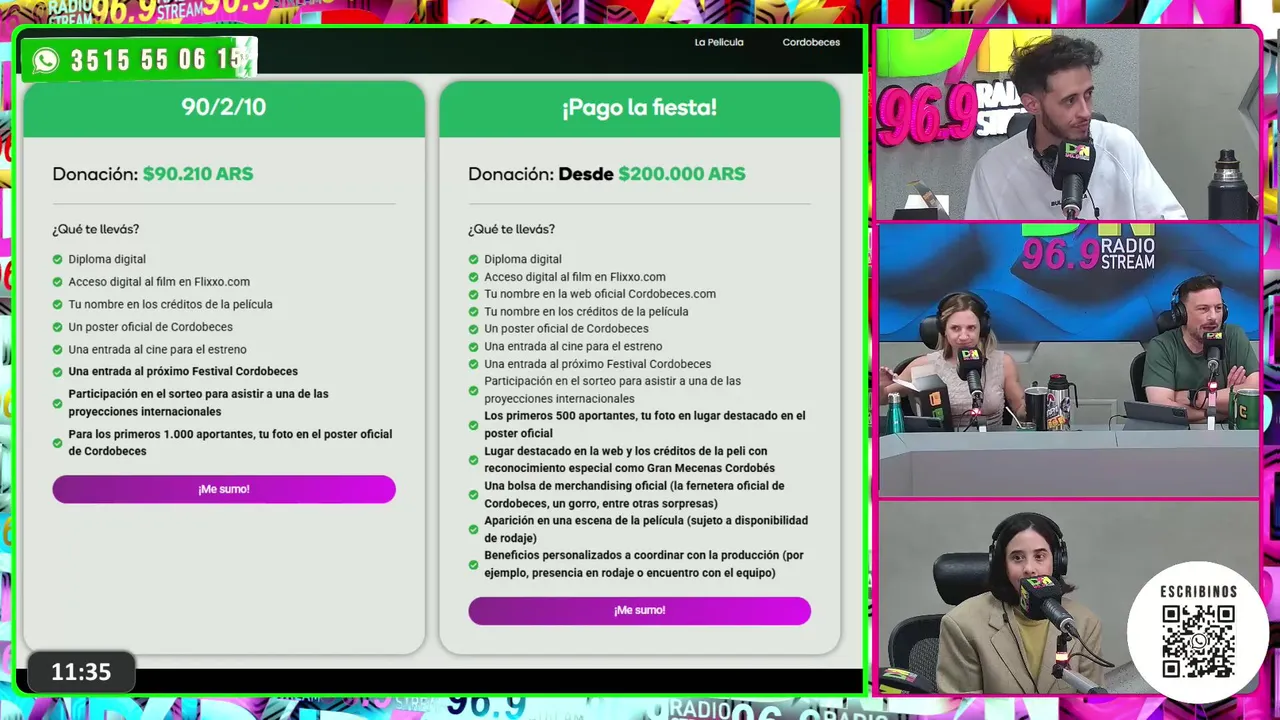
Task: Click checkmark beside primeros 1.000 aportantes
Action: pyautogui.click(x=57, y=443)
